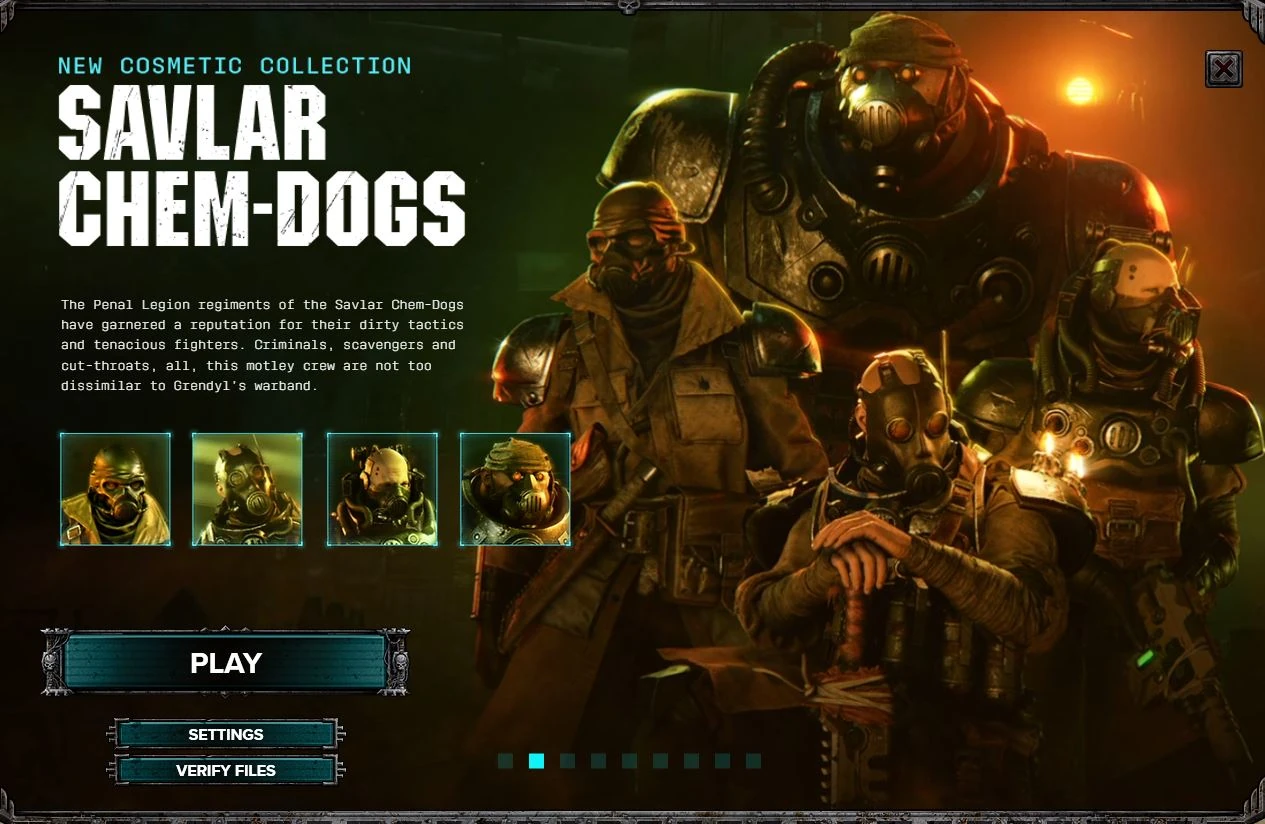Go to the seventh carousel slide dot
The image size is (1265, 824).
[691, 761]
